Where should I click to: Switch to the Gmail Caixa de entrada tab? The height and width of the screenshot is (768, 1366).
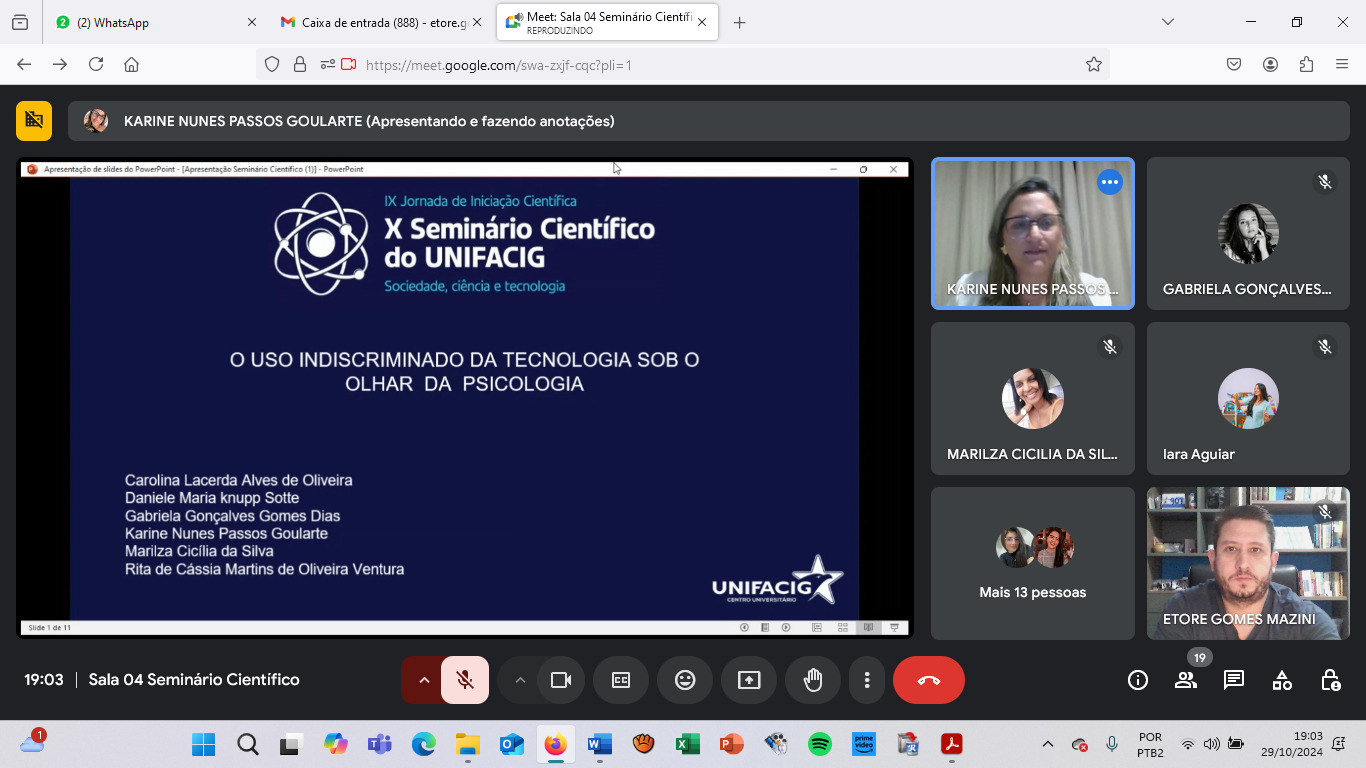click(x=380, y=23)
